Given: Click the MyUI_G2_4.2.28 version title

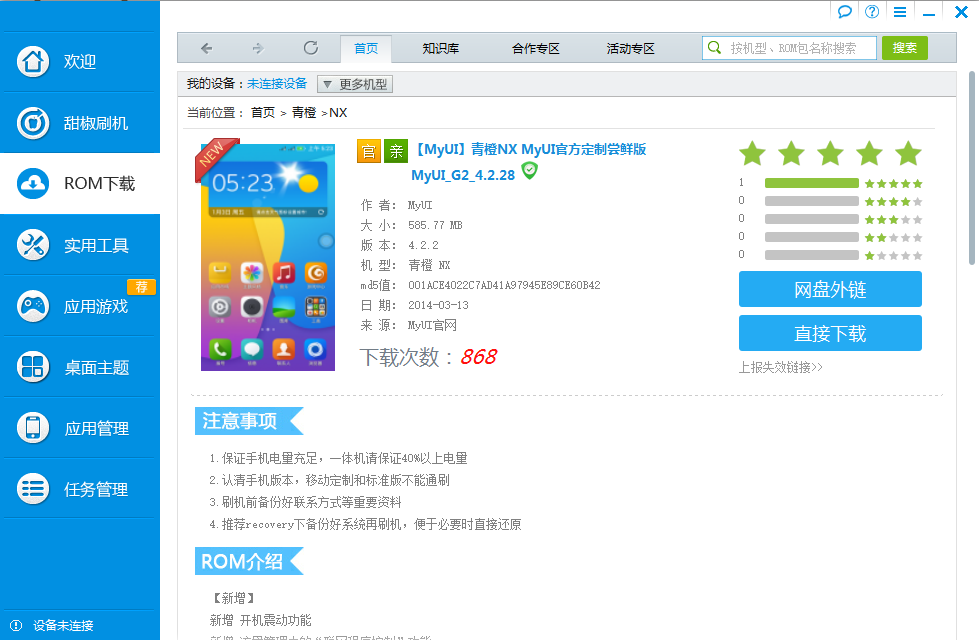Looking at the screenshot, I should click(463, 175).
